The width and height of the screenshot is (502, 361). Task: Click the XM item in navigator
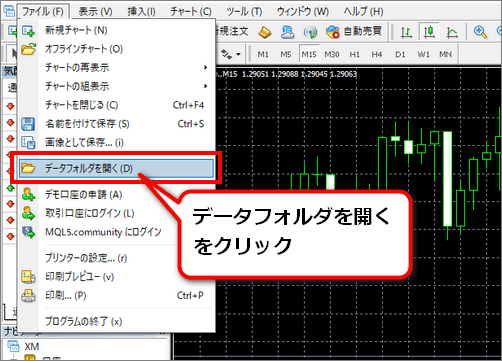point(32,347)
